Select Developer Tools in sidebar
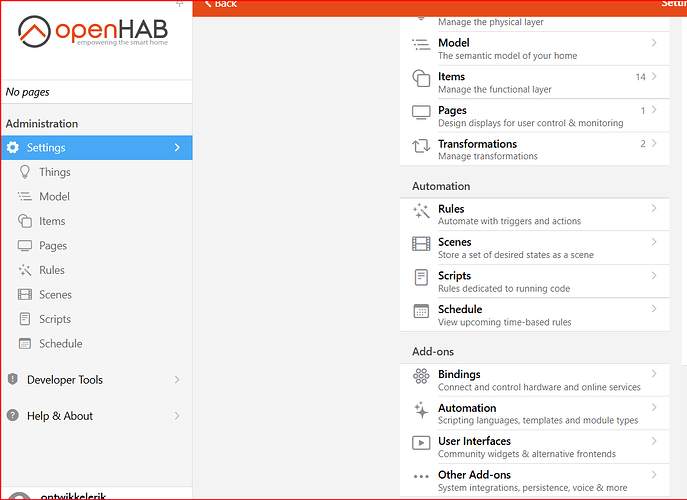687x500 pixels. (96, 379)
